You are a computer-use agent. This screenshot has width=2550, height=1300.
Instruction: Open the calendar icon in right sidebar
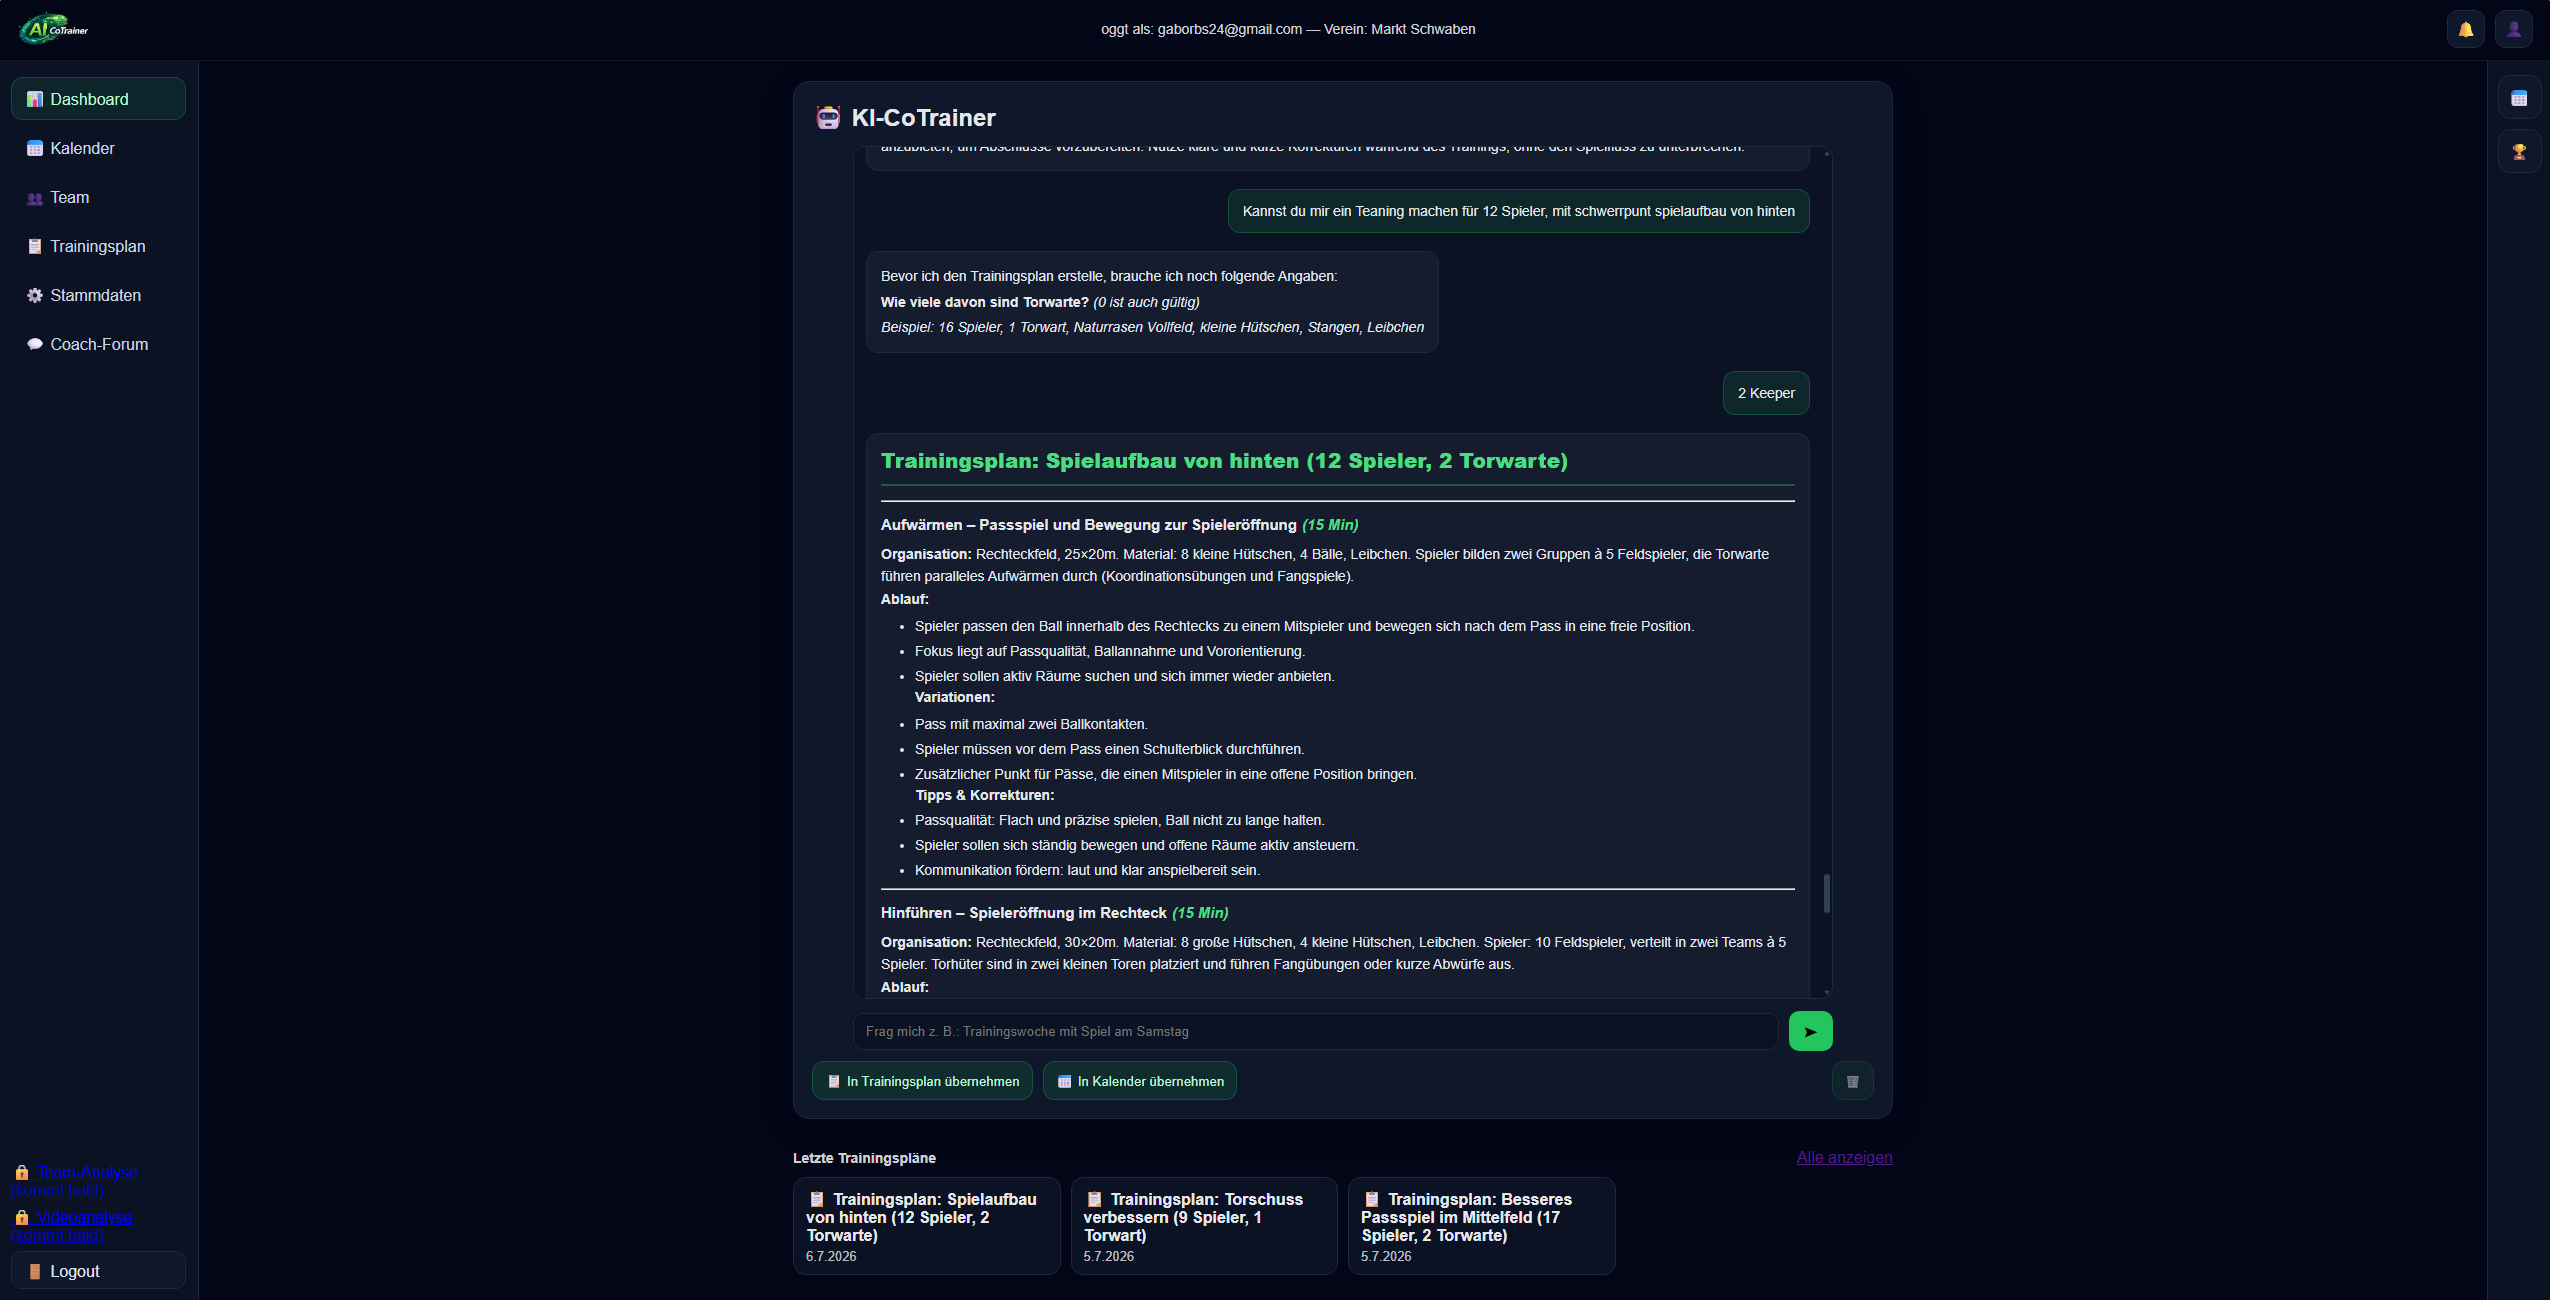pos(2519,98)
